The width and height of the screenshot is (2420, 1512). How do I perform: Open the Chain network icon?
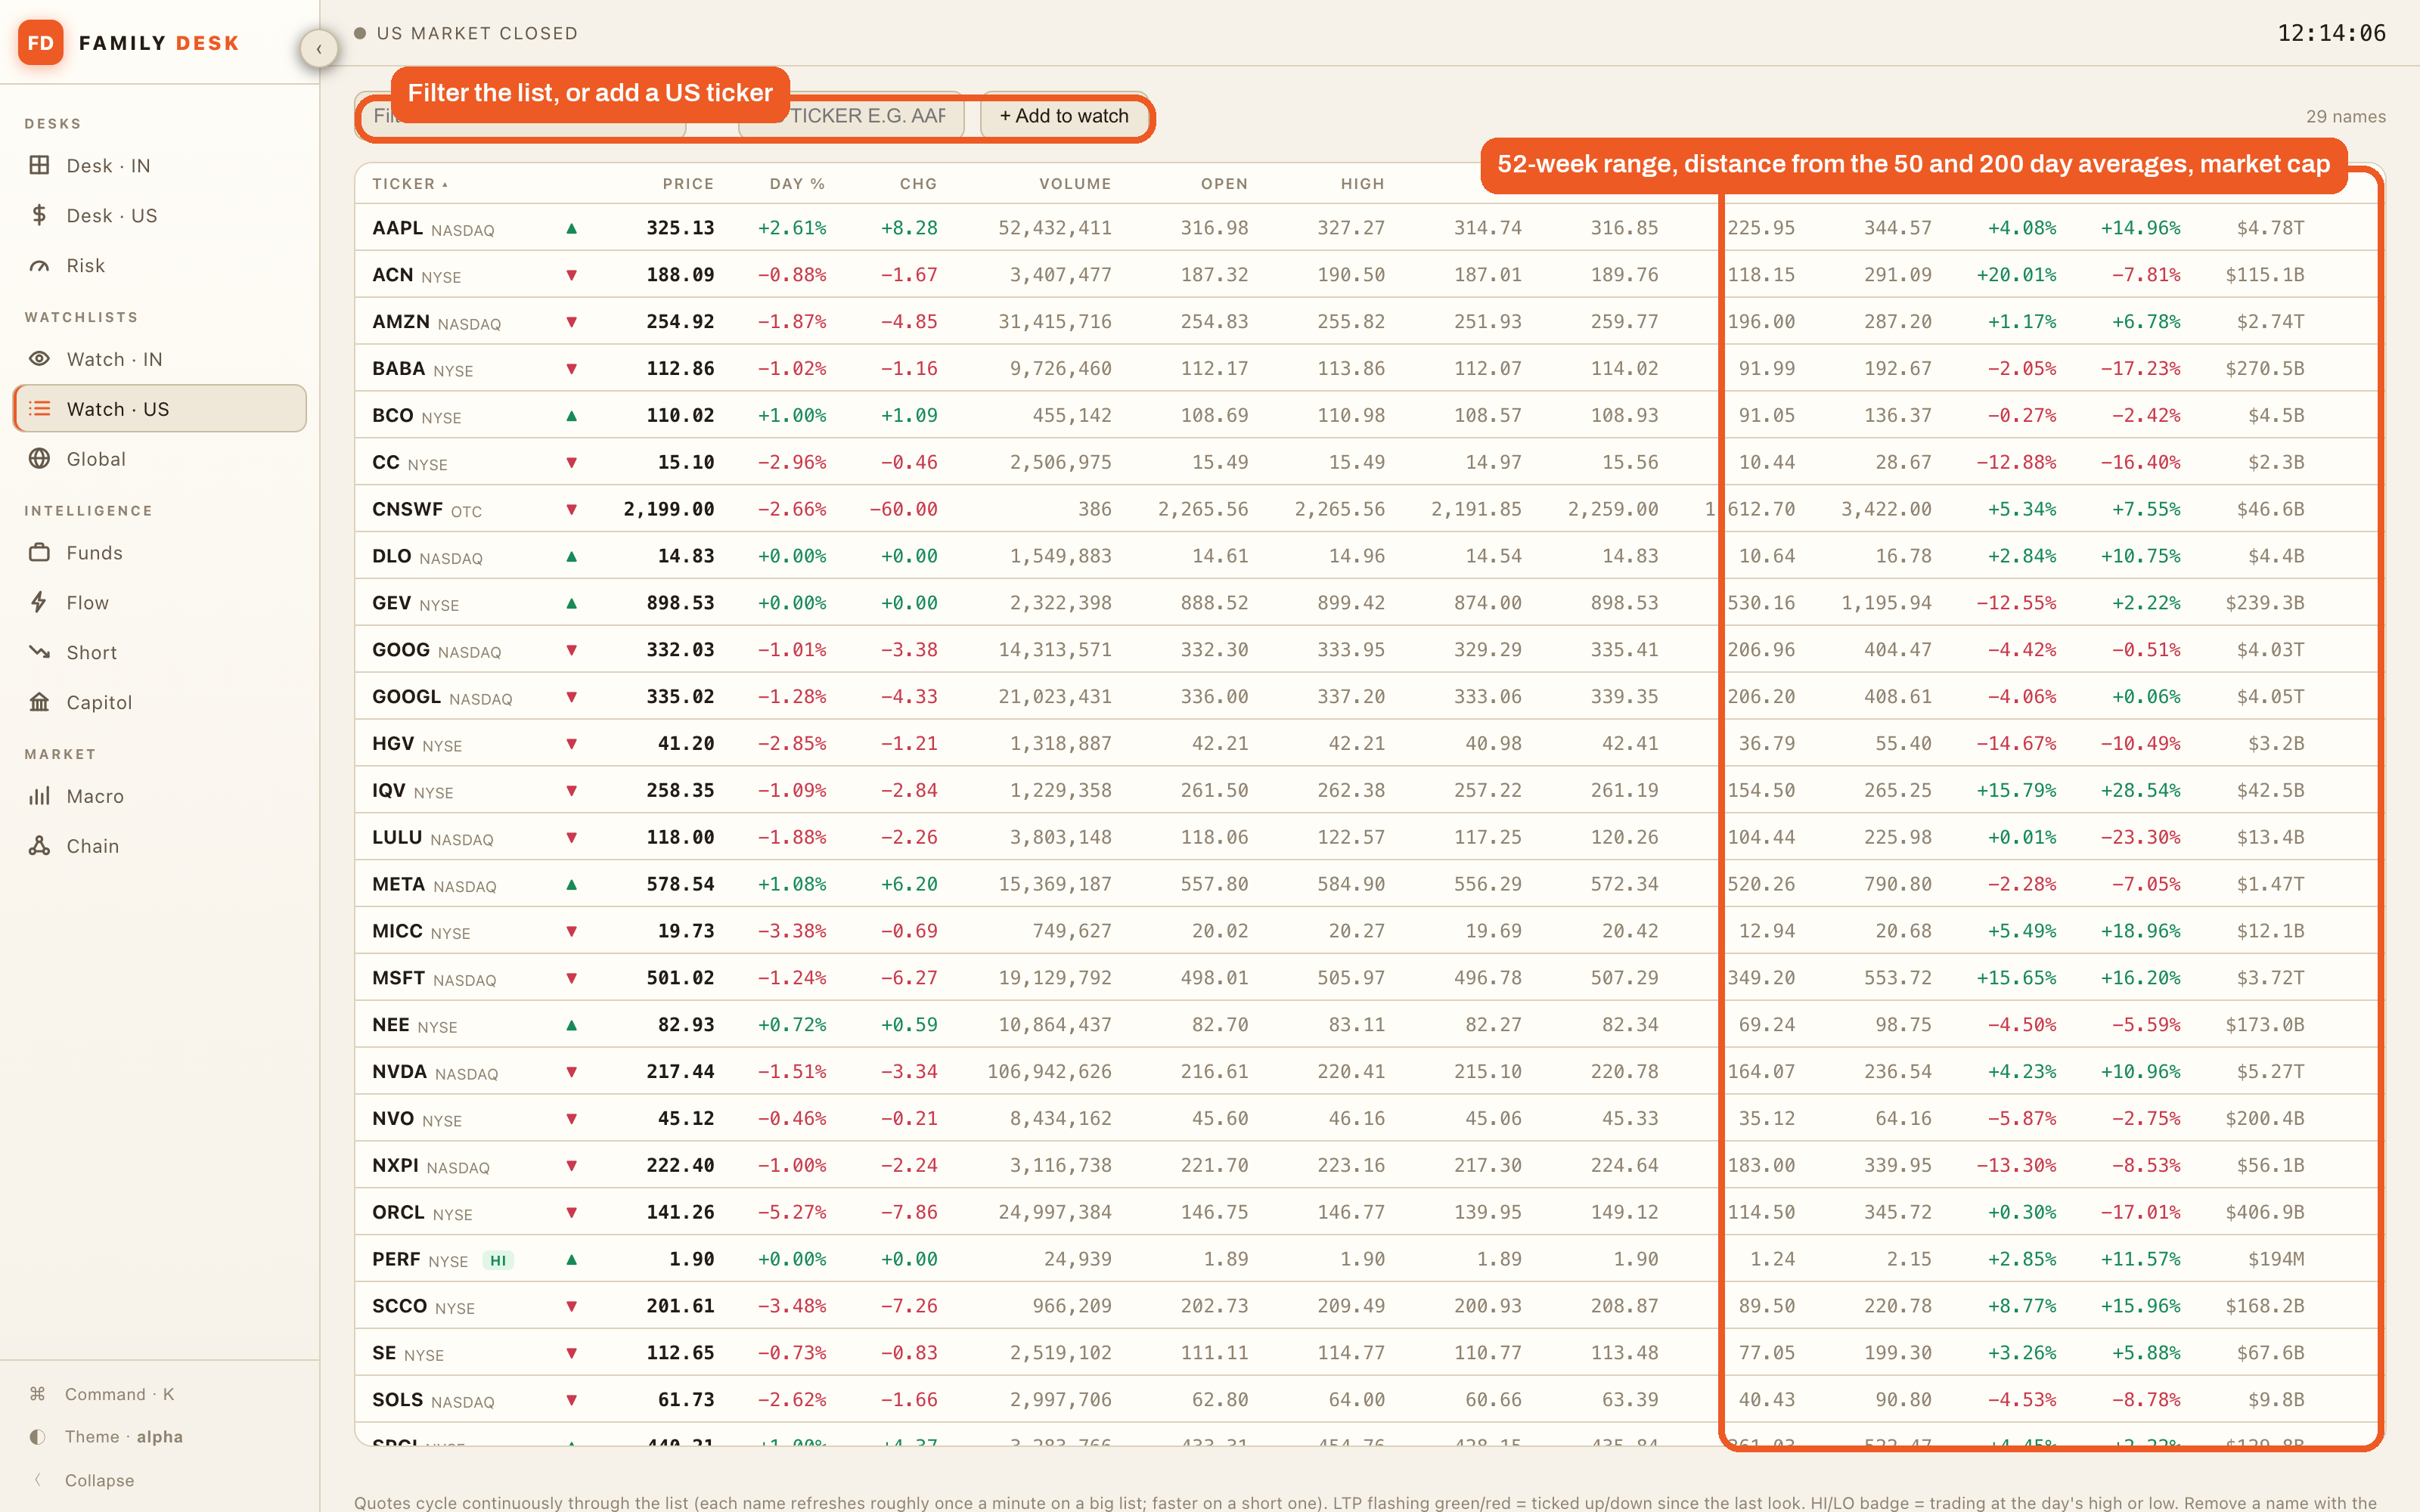pyautogui.click(x=39, y=846)
